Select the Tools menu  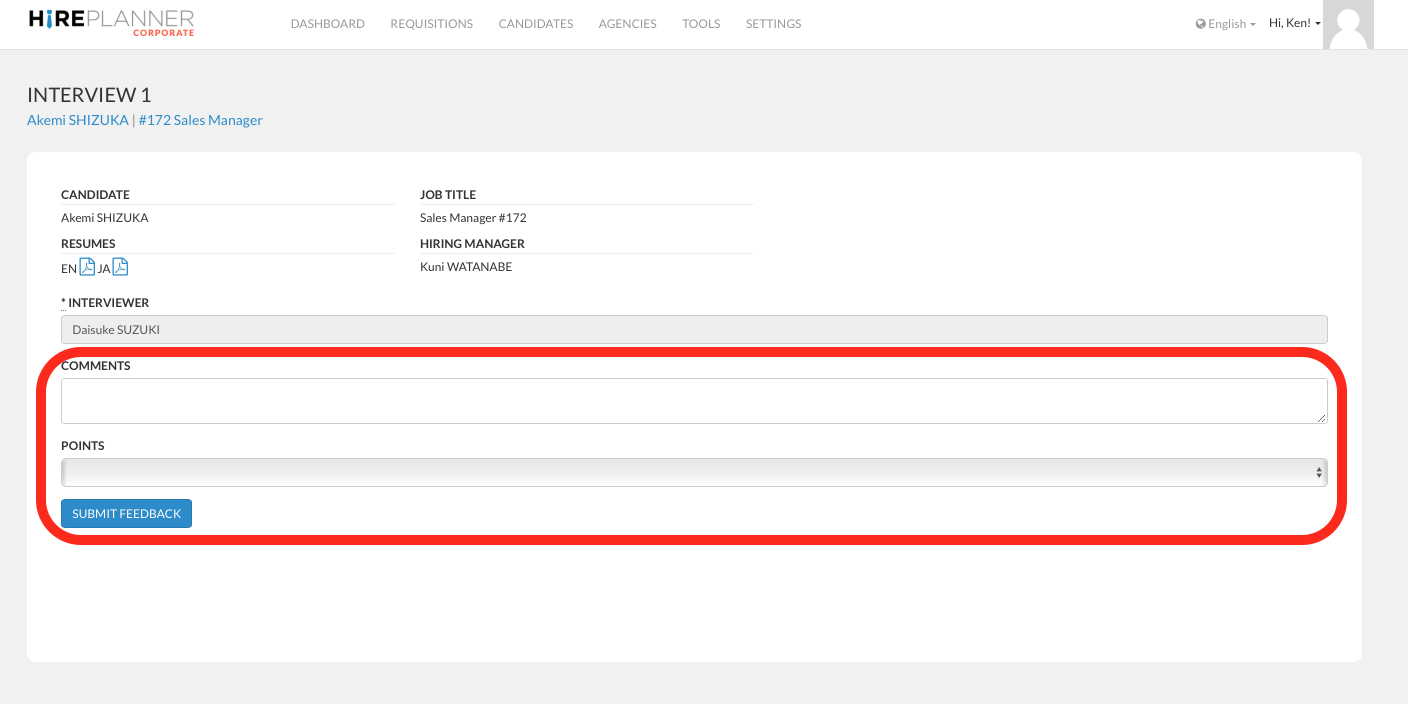pyautogui.click(x=701, y=24)
